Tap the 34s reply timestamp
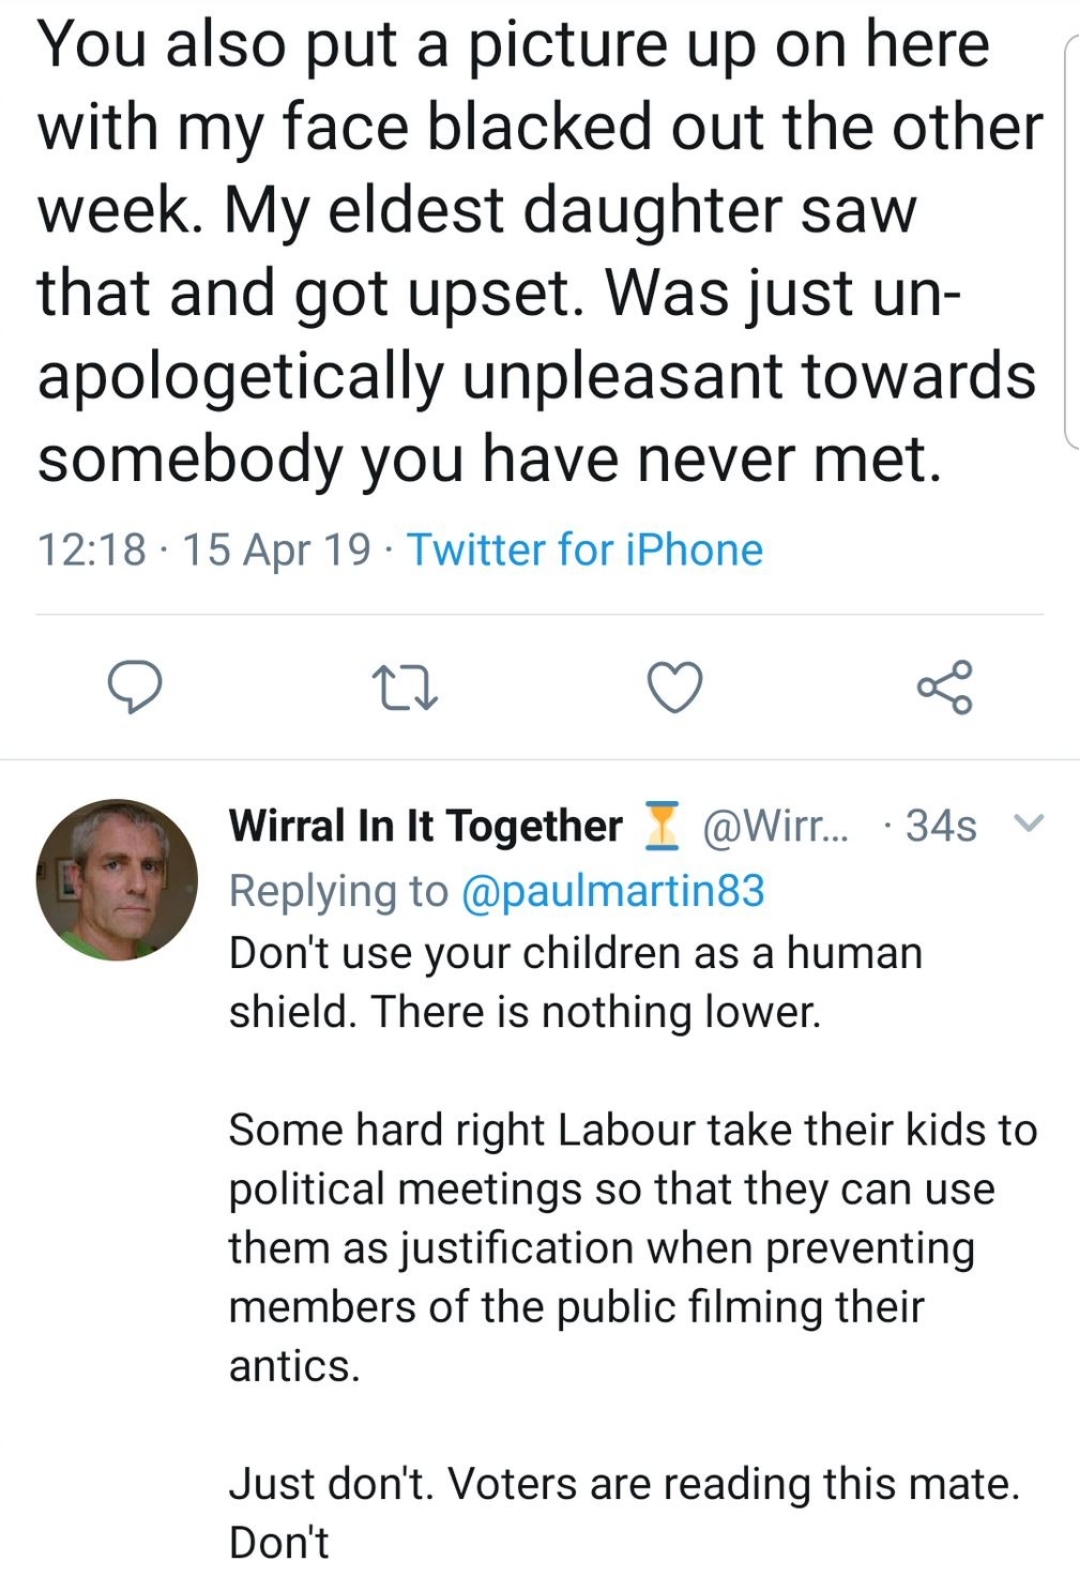Viewport: 1080px width, 1592px height. point(940,826)
